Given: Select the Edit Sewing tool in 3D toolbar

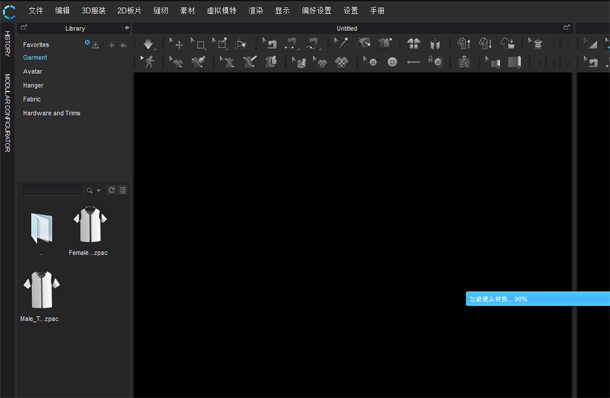Looking at the screenshot, I should point(270,44).
